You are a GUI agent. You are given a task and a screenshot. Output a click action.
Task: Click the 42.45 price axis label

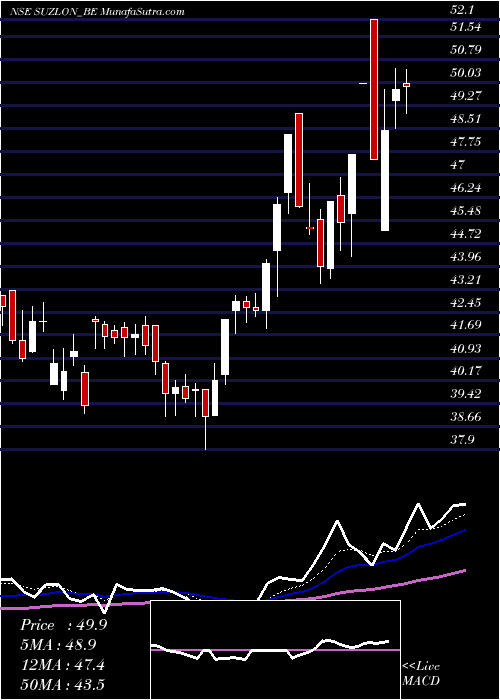(x=466, y=303)
